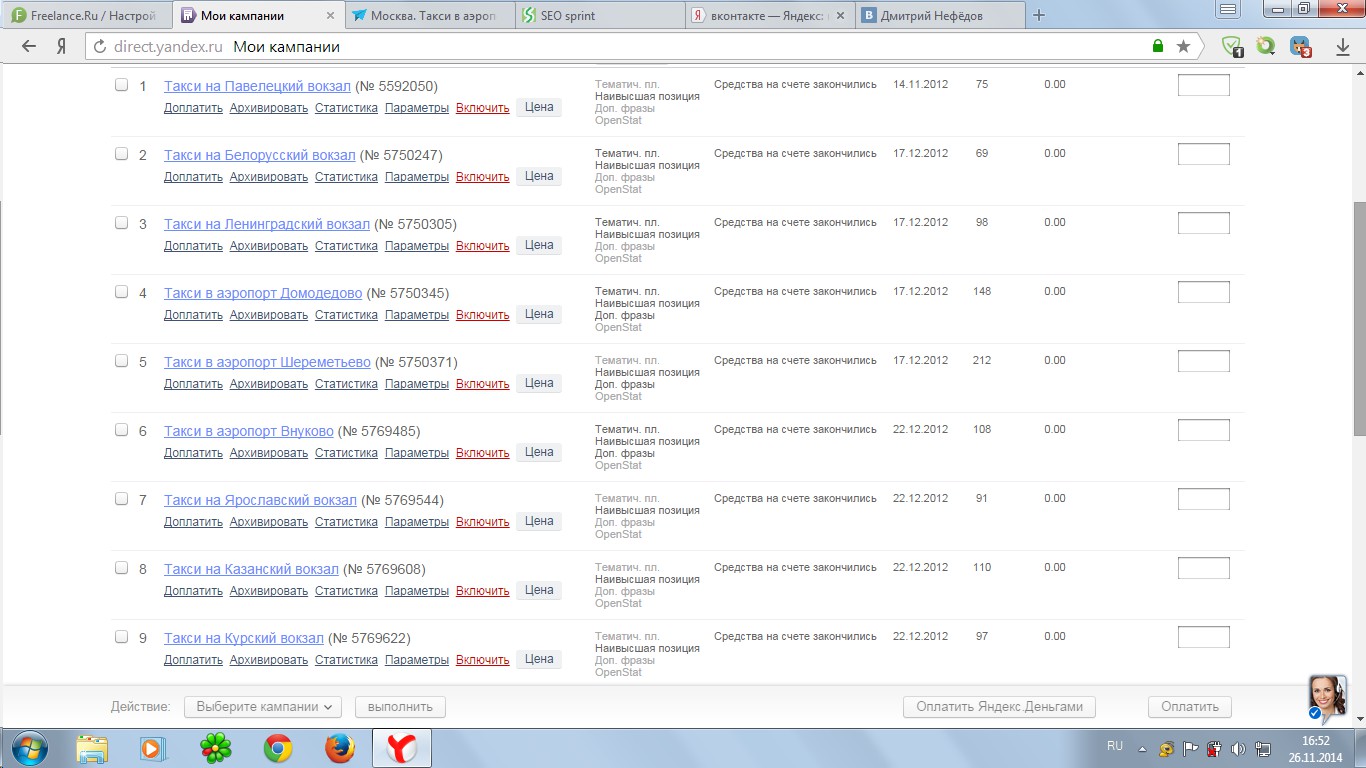Bookmark the page with the star icon

click(1183, 46)
